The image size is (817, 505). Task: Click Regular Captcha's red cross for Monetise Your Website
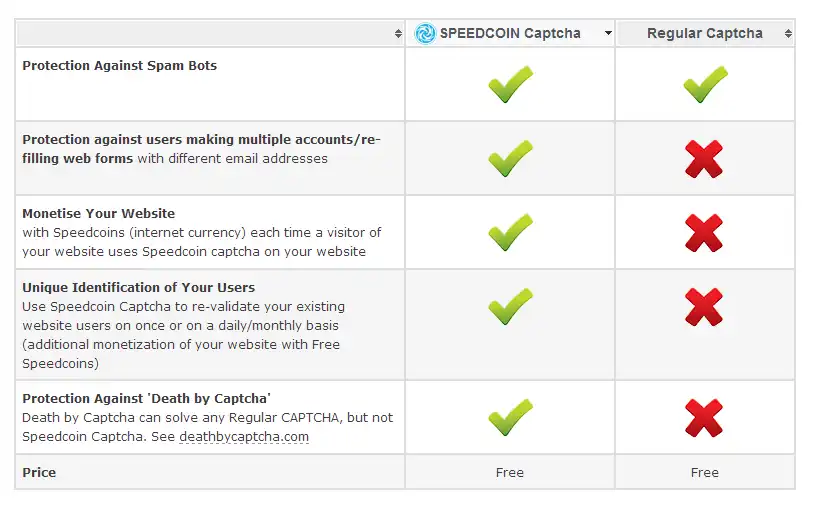(x=705, y=232)
